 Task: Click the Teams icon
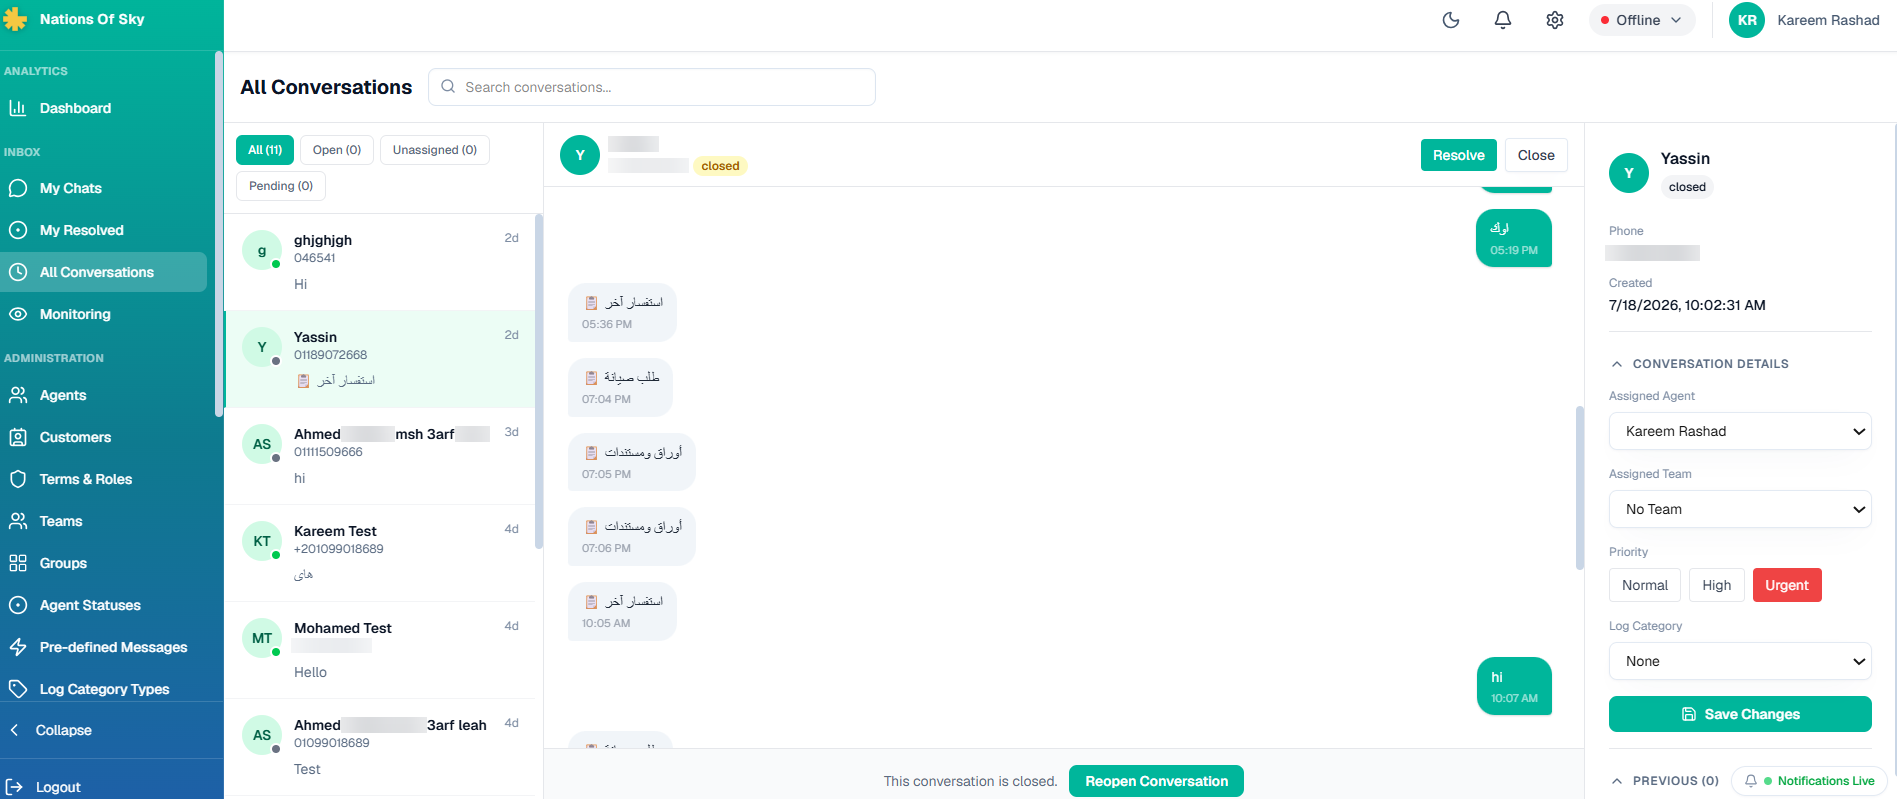(17, 521)
